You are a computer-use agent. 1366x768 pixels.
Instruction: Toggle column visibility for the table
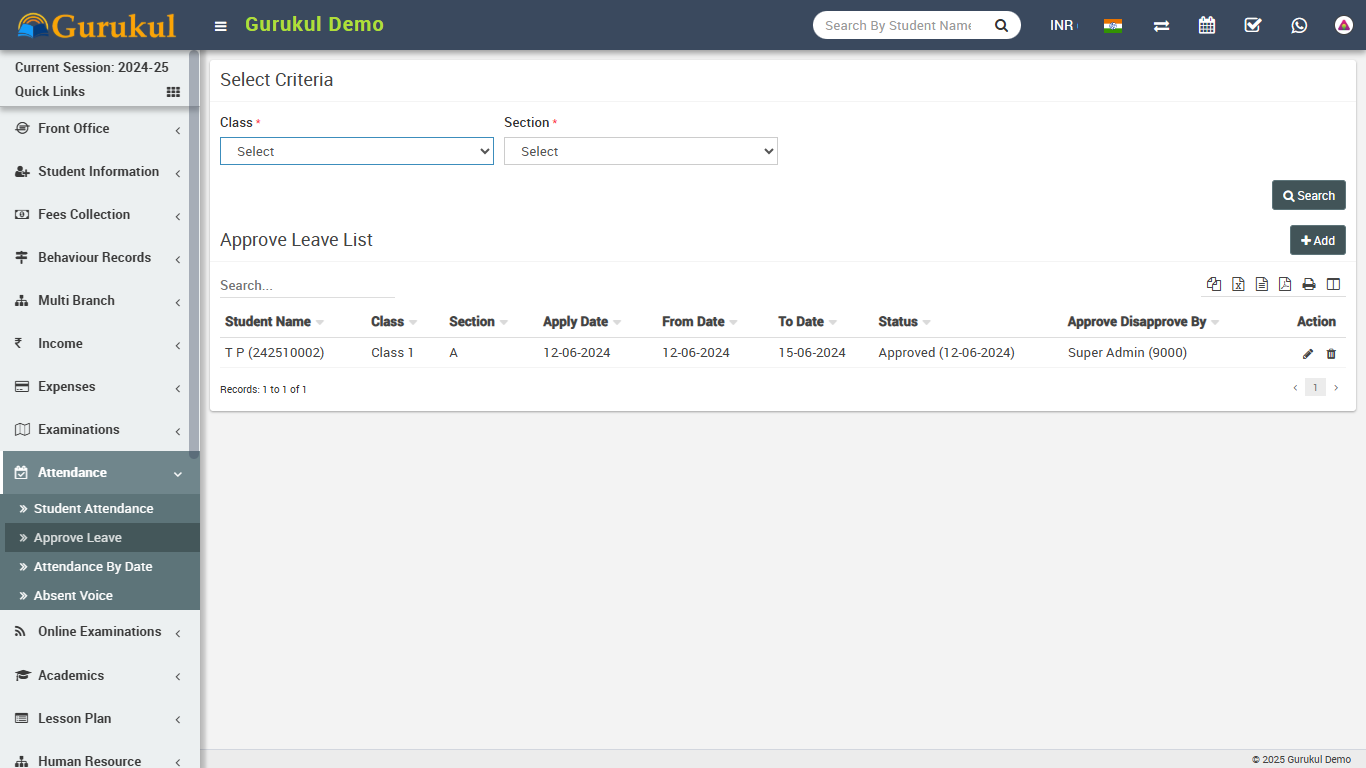click(1333, 284)
